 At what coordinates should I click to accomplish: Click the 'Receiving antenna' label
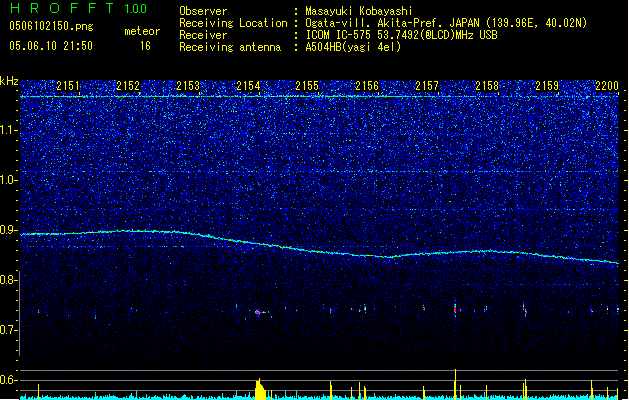point(230,47)
